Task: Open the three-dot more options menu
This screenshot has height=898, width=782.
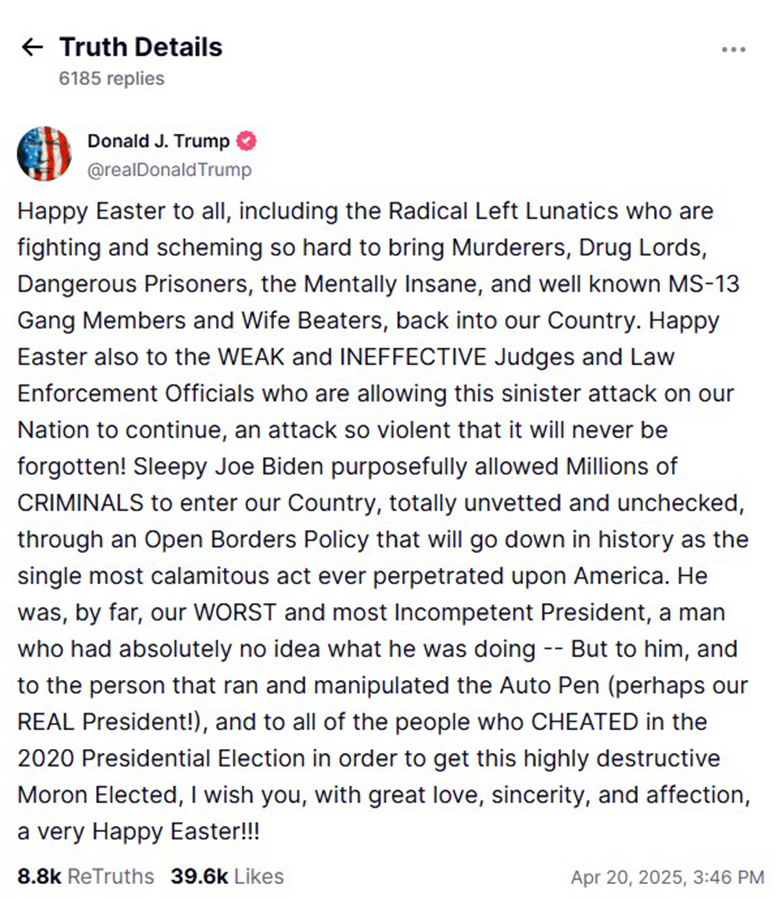Action: pos(733,49)
